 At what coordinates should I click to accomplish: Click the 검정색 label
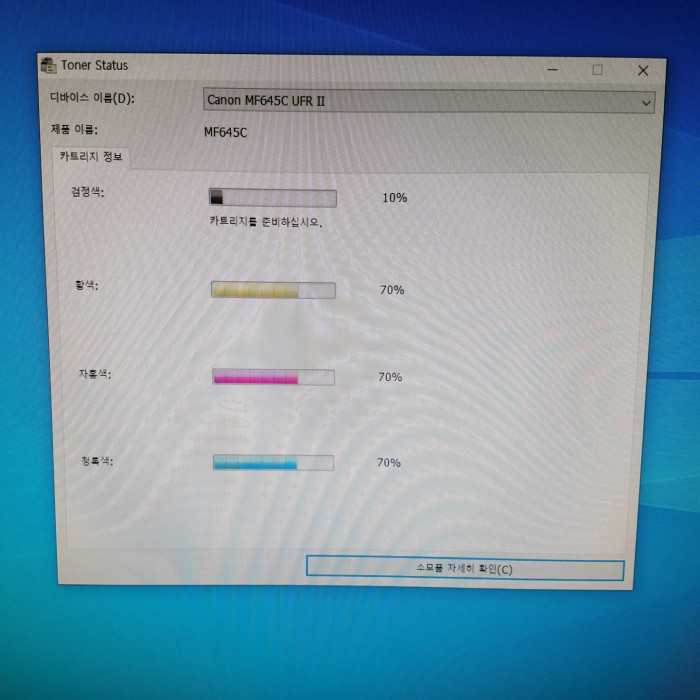tap(88, 192)
